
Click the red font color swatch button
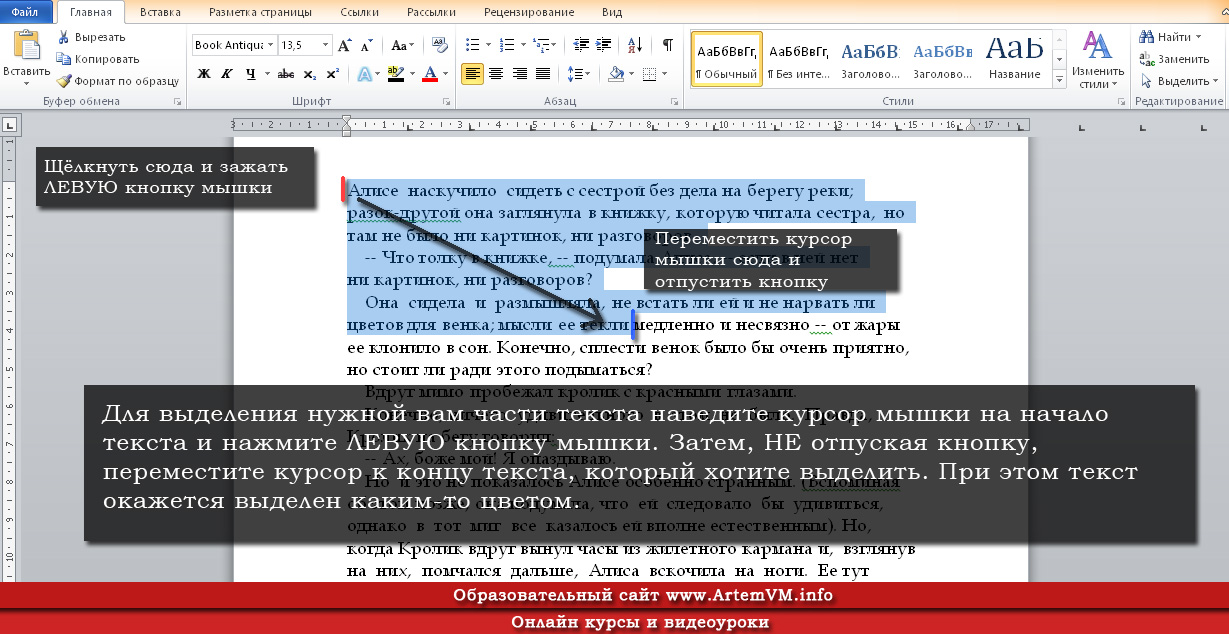pyautogui.click(x=430, y=74)
